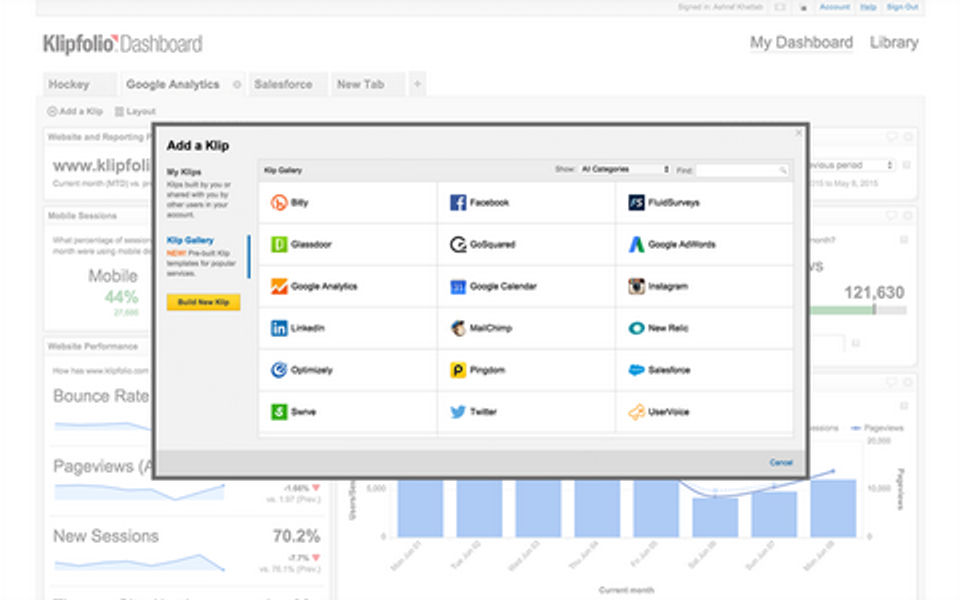Click the Mon Jun 08 chart bar
Viewport: 960px width, 600px height.
click(x=833, y=508)
